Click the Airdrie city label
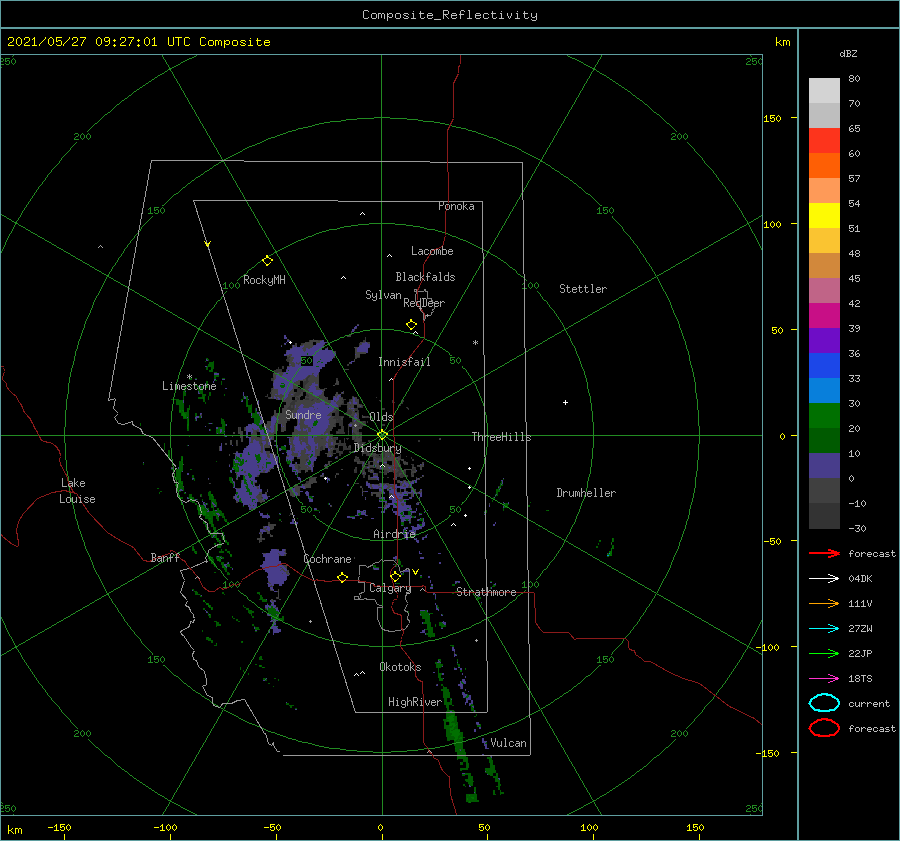Image resolution: width=900 pixels, height=841 pixels. tap(394, 534)
